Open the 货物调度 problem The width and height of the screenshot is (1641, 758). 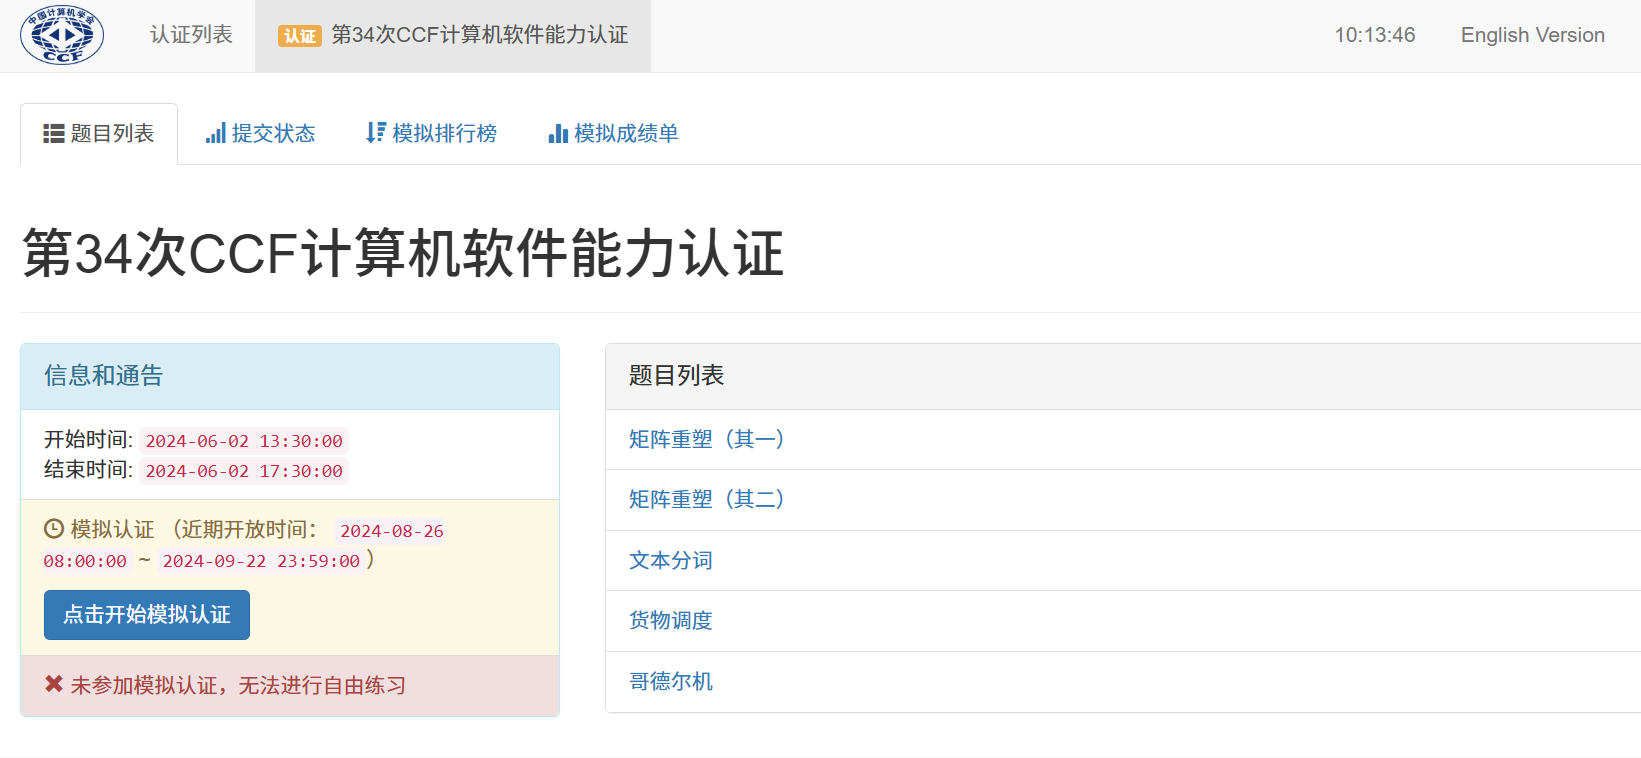(x=671, y=620)
